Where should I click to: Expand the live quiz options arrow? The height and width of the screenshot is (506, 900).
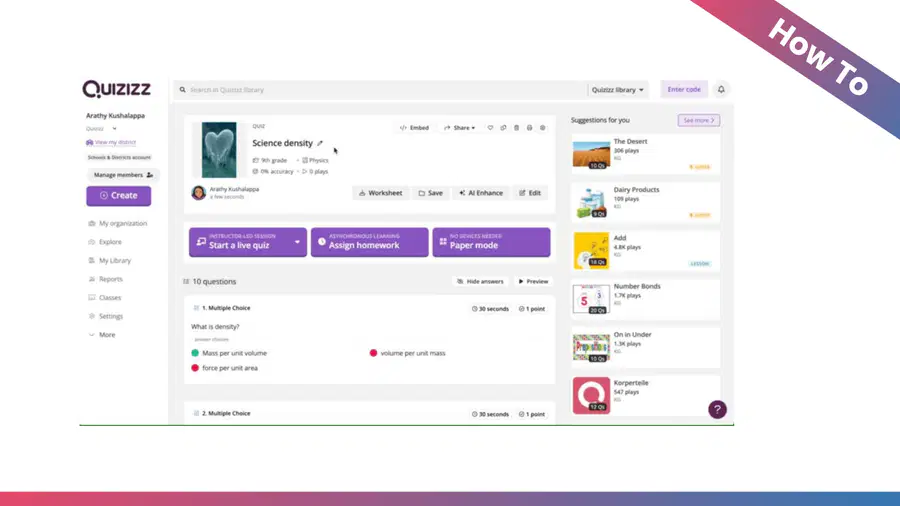click(x=297, y=242)
